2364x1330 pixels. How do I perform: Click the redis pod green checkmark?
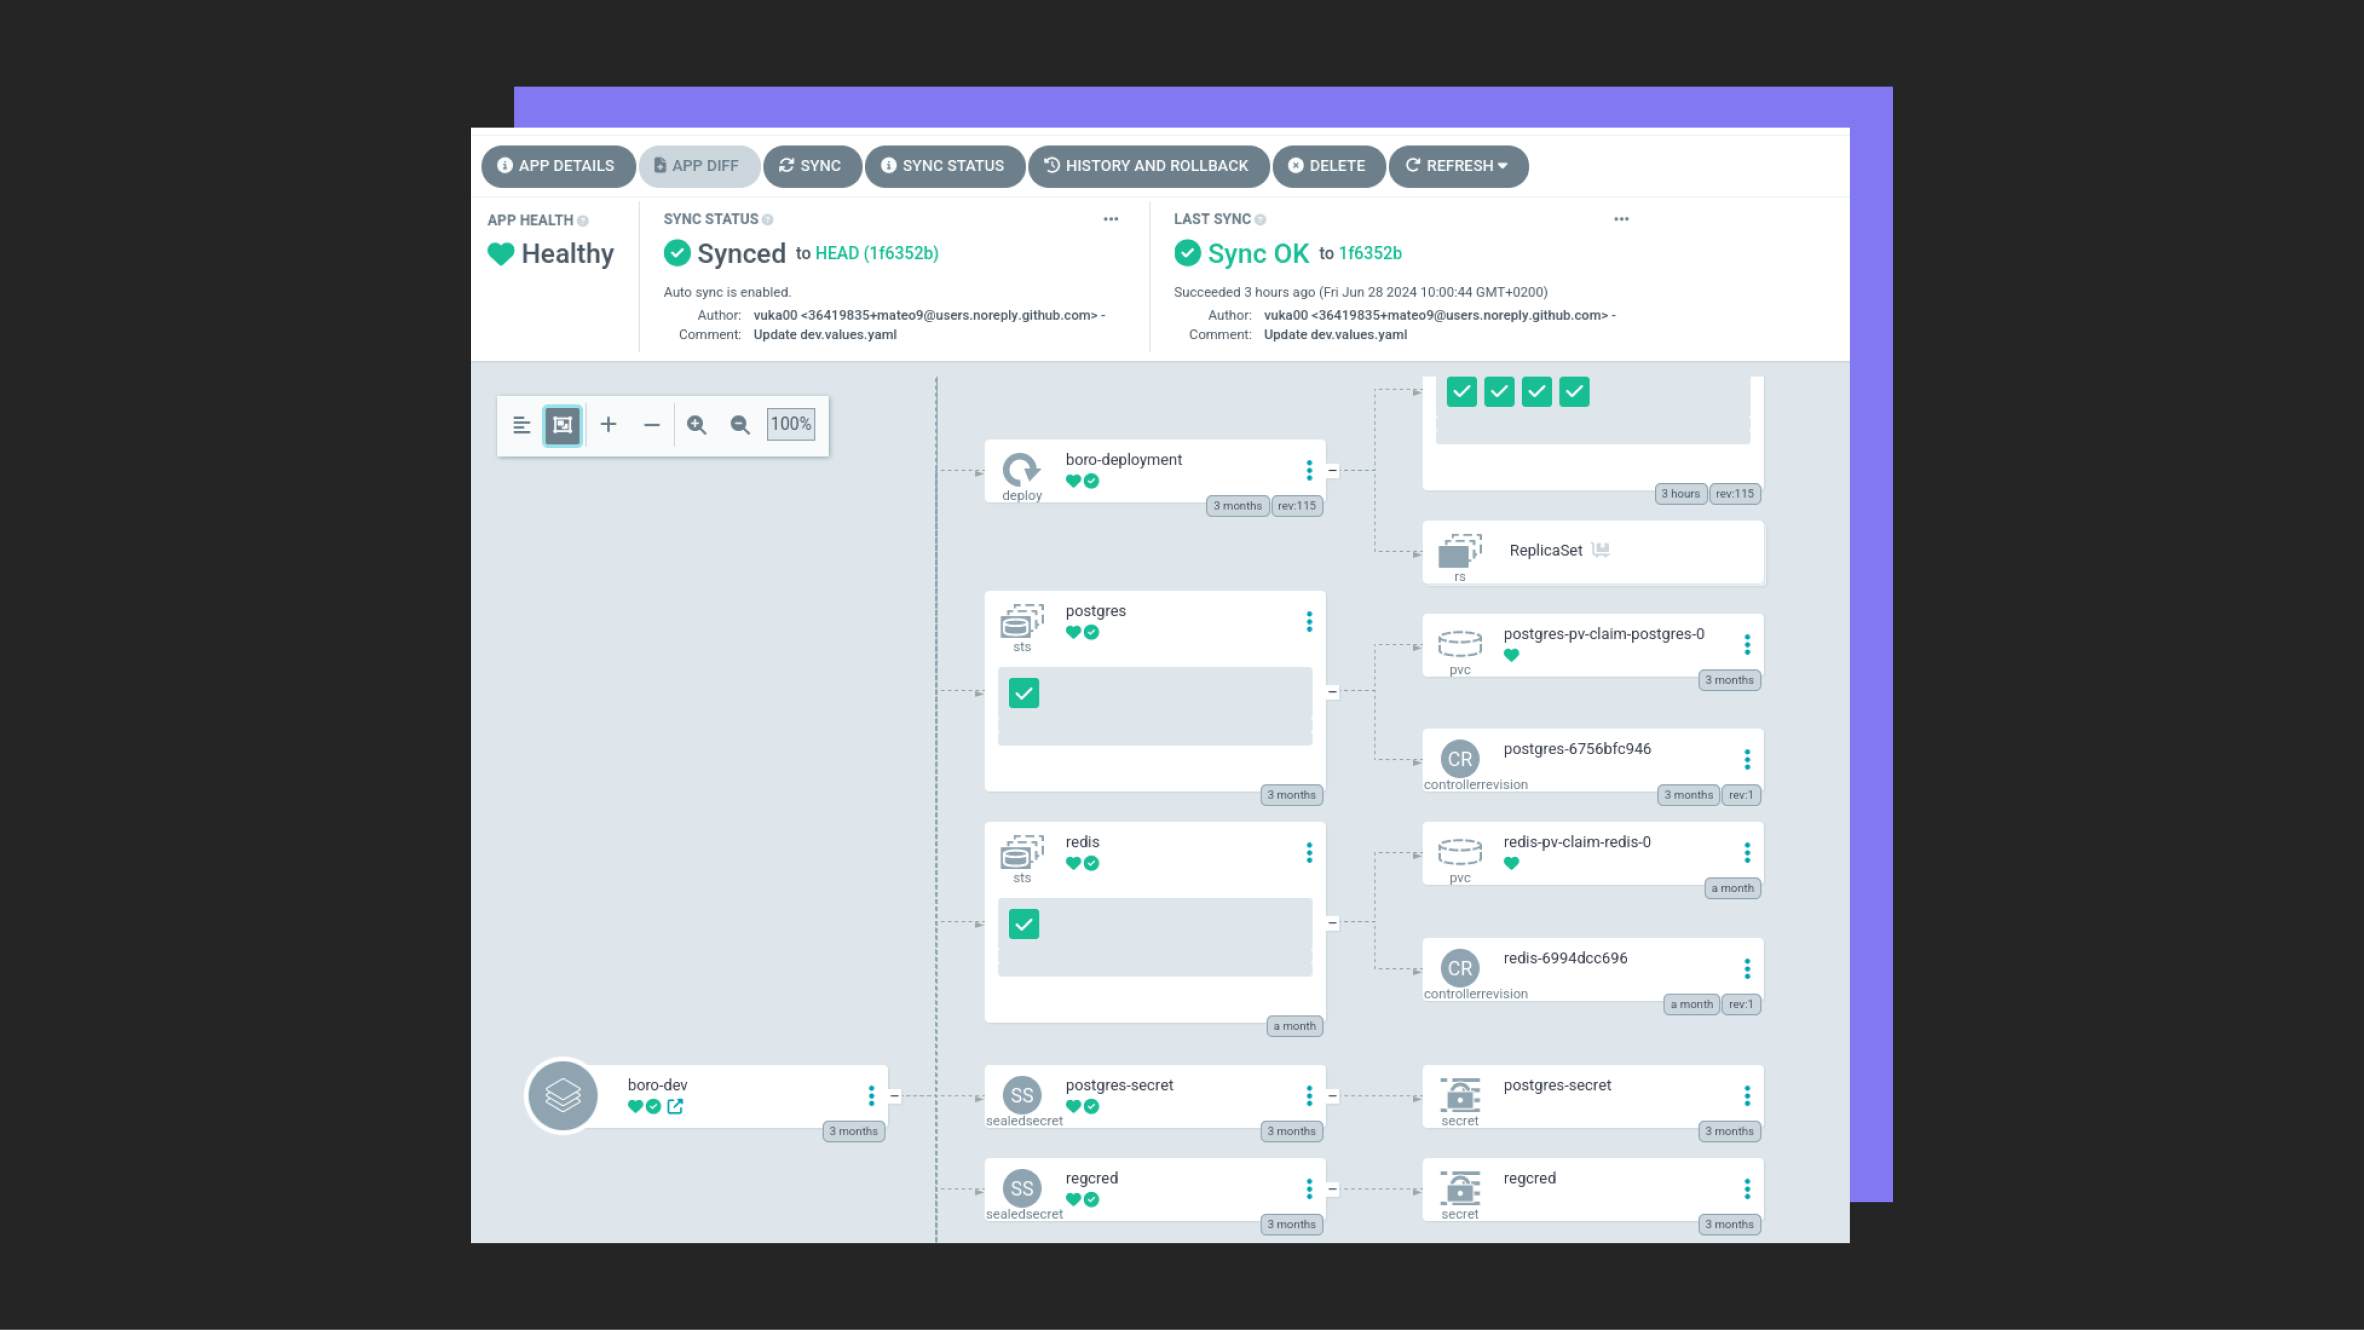[1024, 924]
